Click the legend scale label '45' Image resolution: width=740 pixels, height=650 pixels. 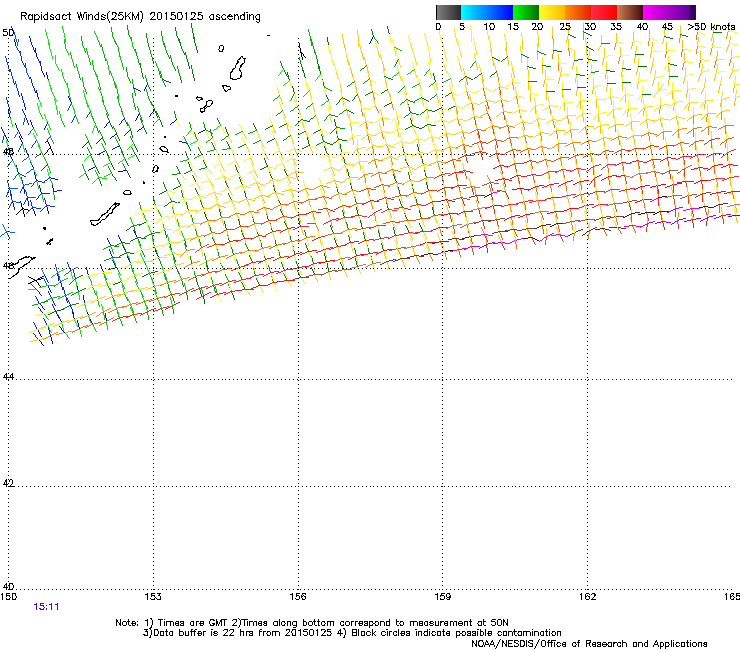667,27
